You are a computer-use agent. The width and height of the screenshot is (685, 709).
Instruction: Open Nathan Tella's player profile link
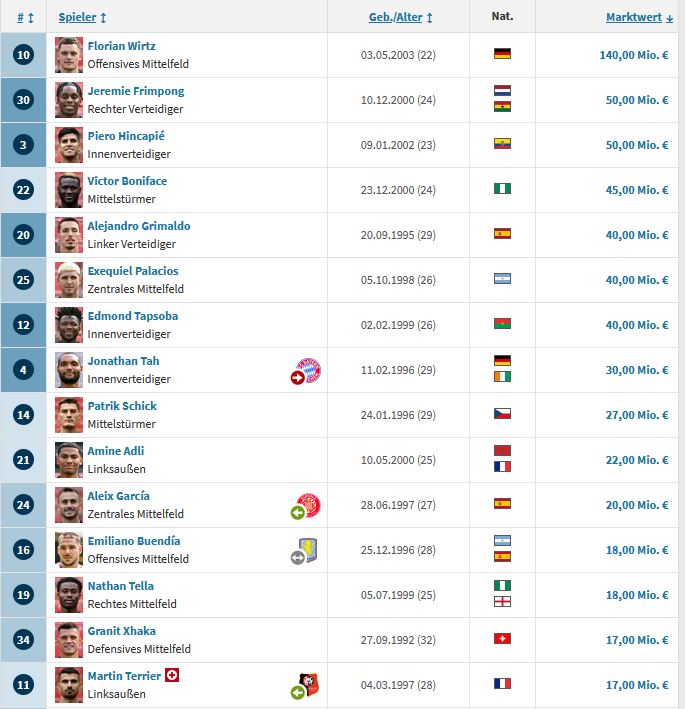tap(120, 586)
